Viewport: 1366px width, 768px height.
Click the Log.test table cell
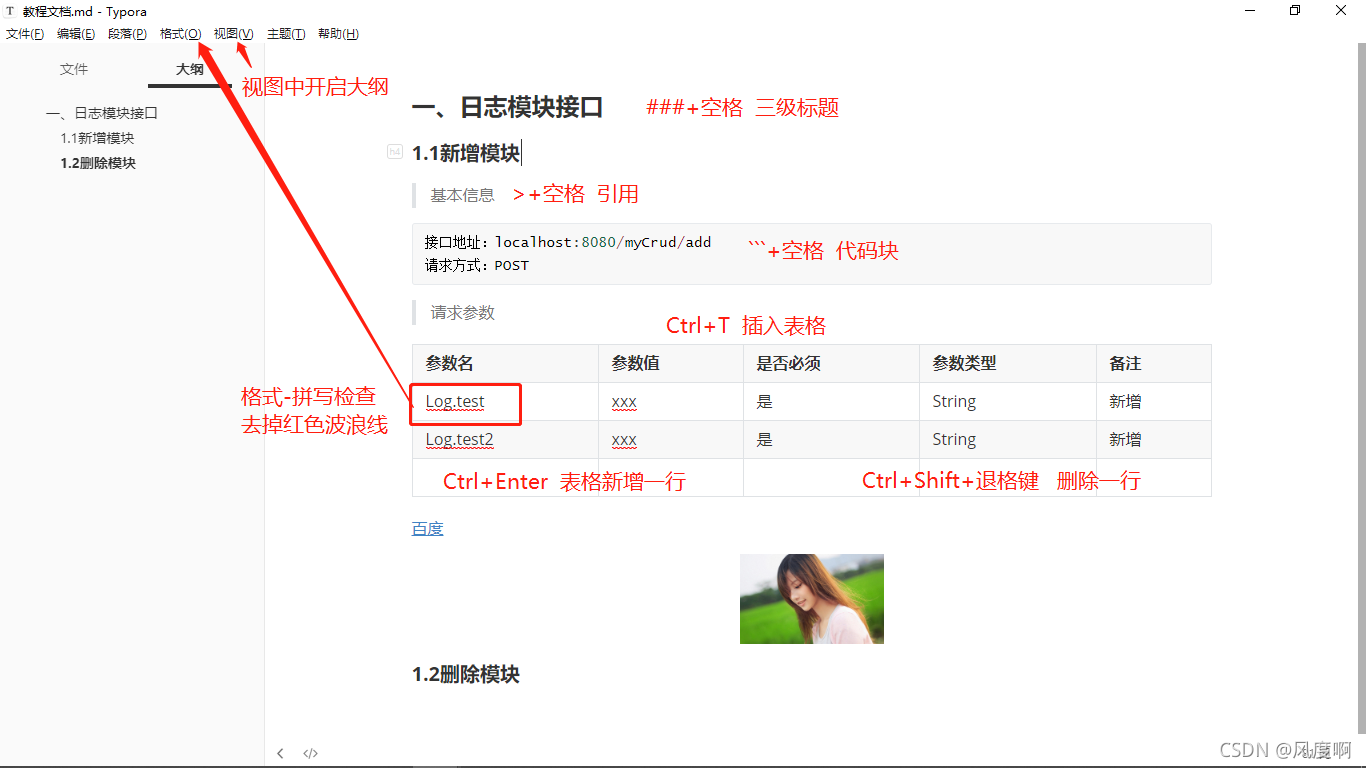(x=505, y=401)
